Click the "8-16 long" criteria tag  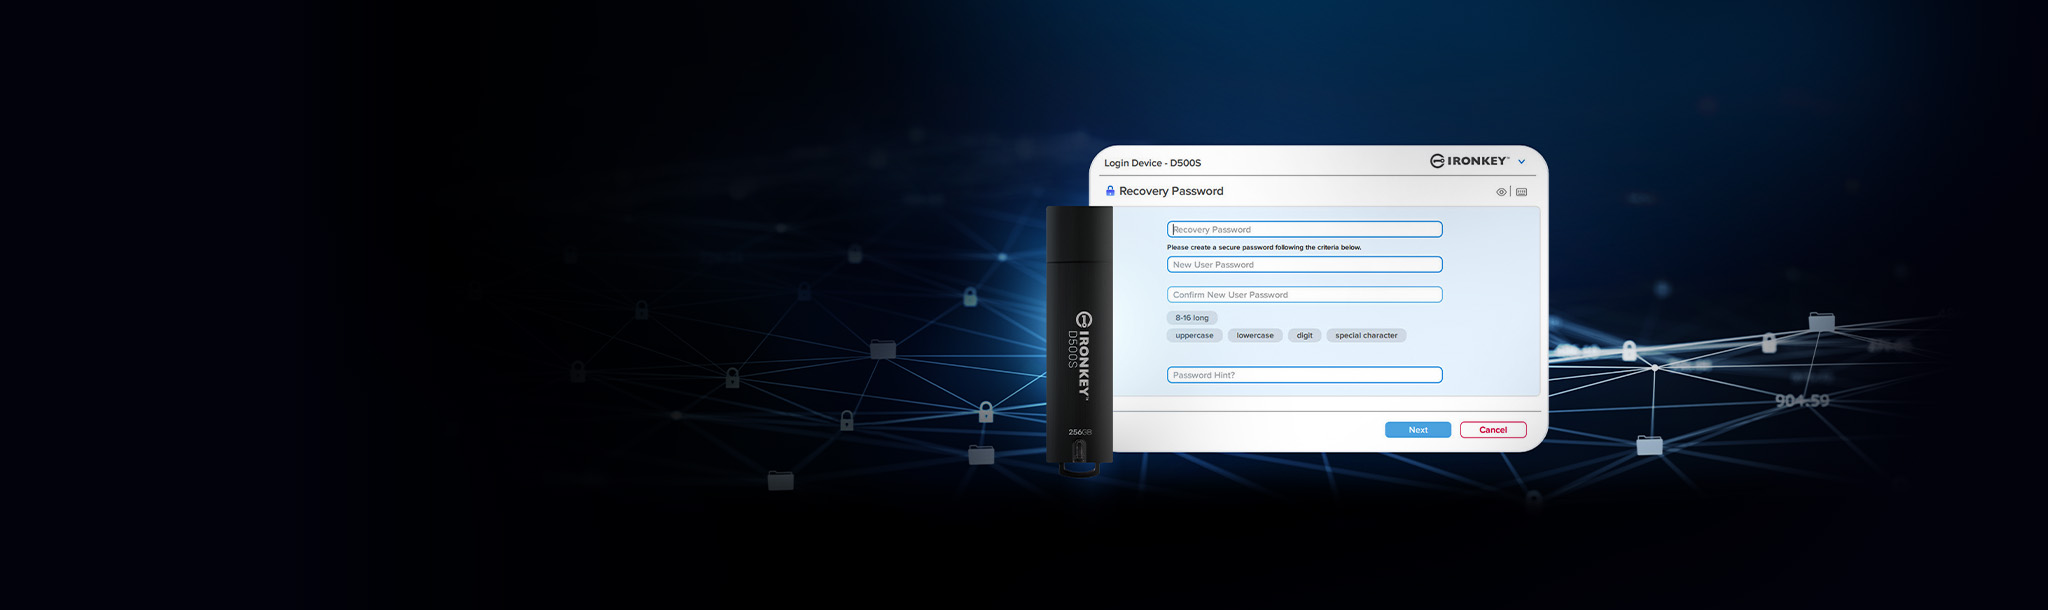pos(1191,318)
